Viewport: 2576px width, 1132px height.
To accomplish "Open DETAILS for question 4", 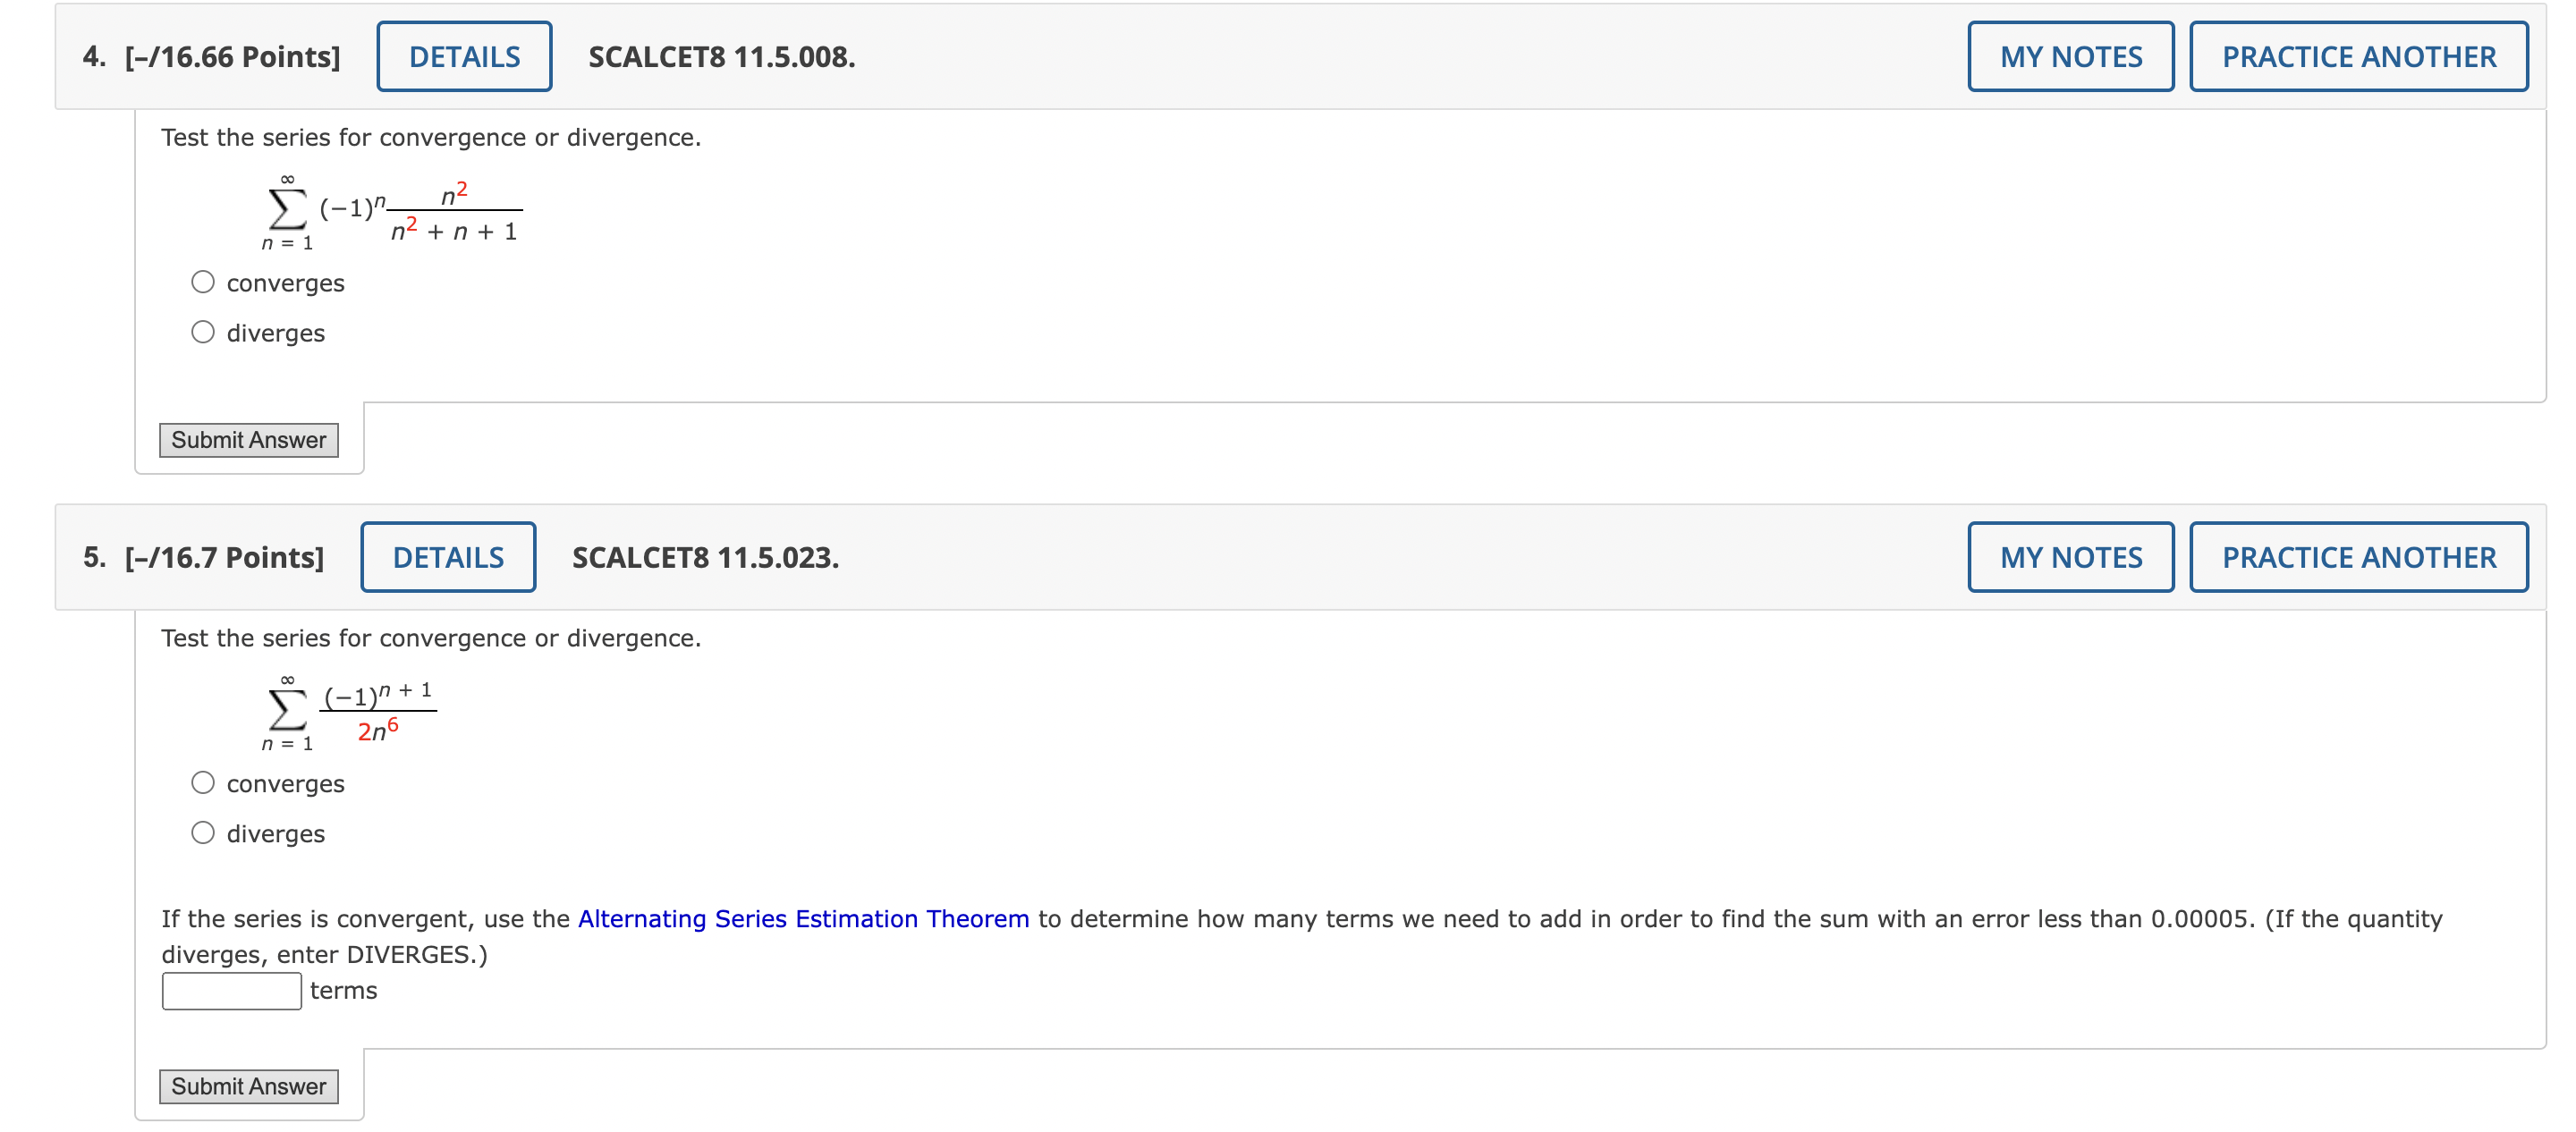I will 464,57.
